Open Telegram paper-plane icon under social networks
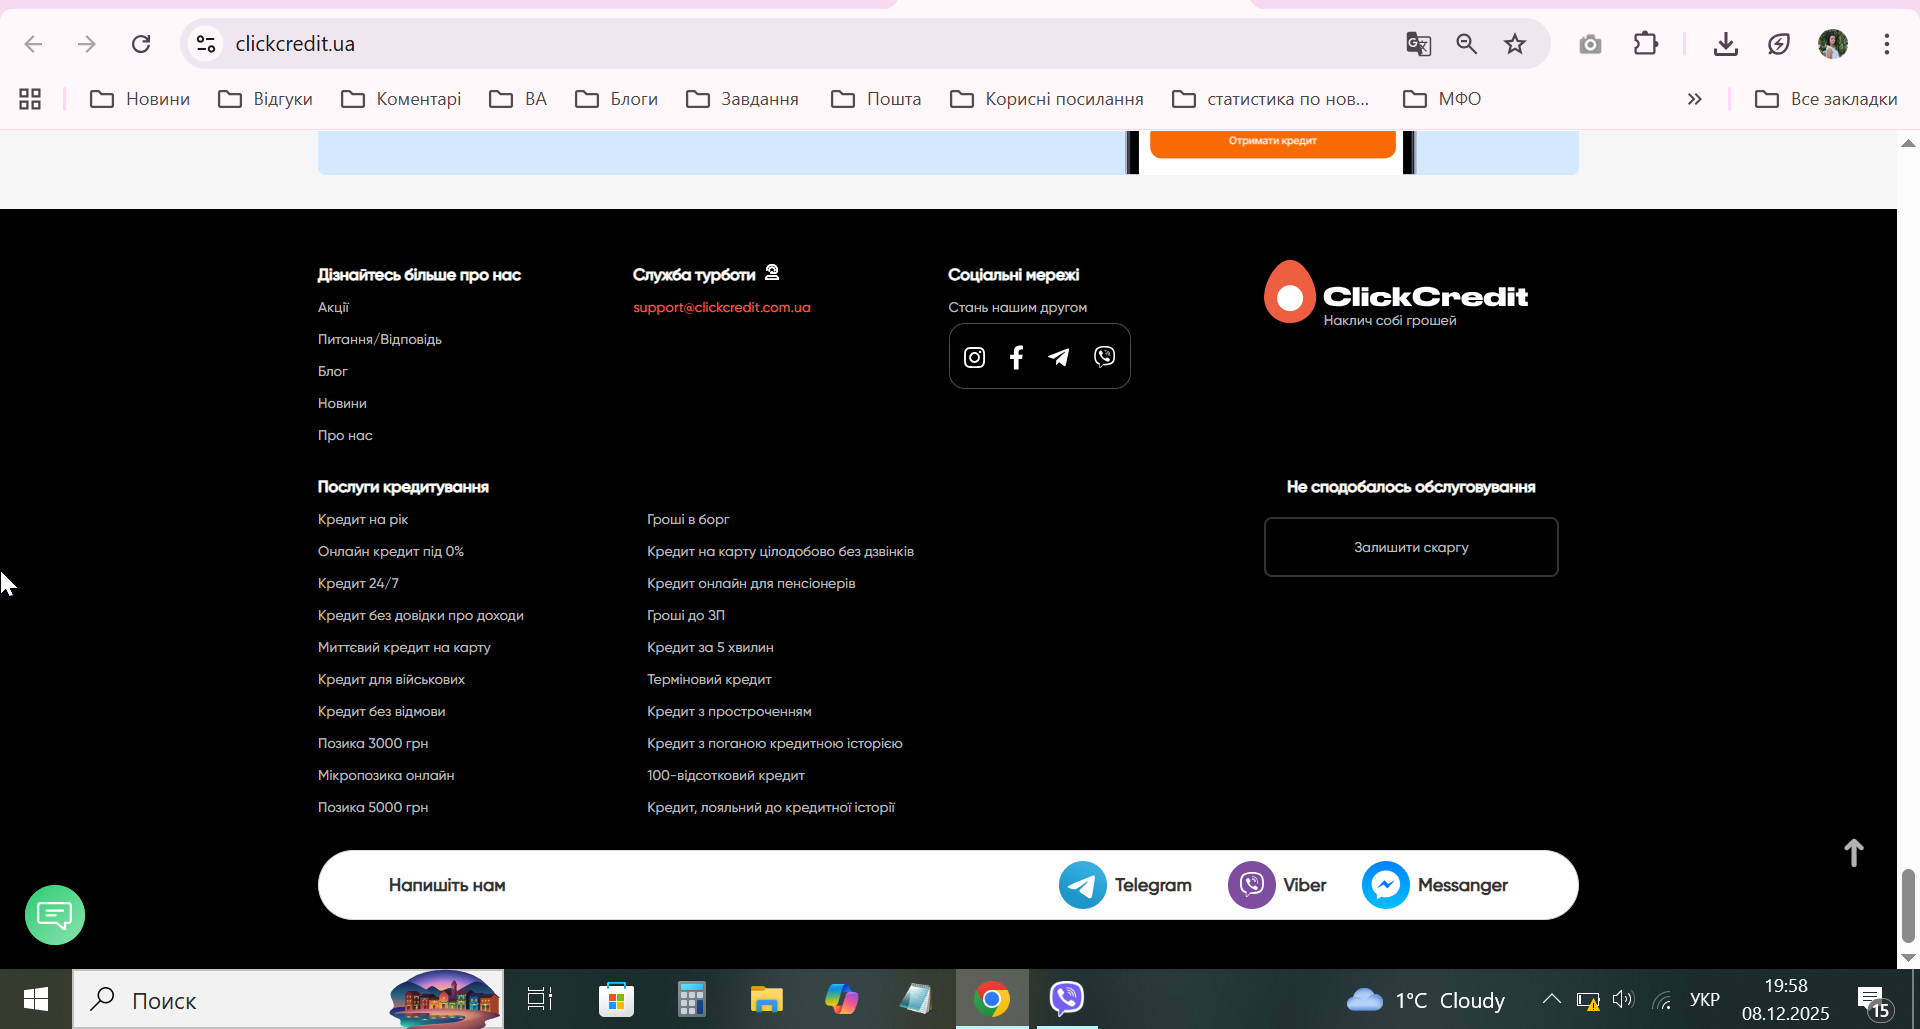1920x1029 pixels. (1059, 357)
